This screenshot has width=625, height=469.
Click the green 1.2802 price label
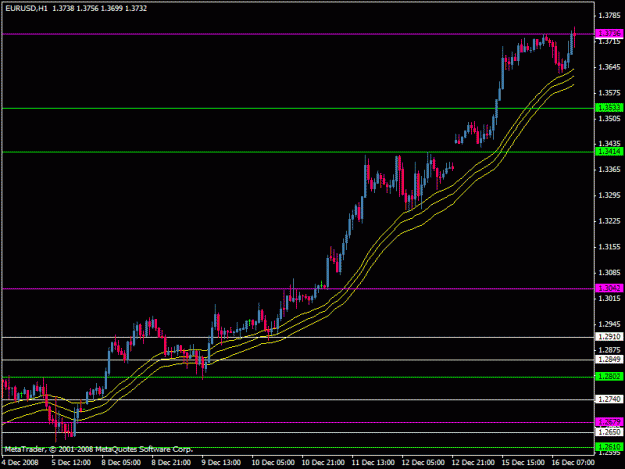tap(609, 376)
